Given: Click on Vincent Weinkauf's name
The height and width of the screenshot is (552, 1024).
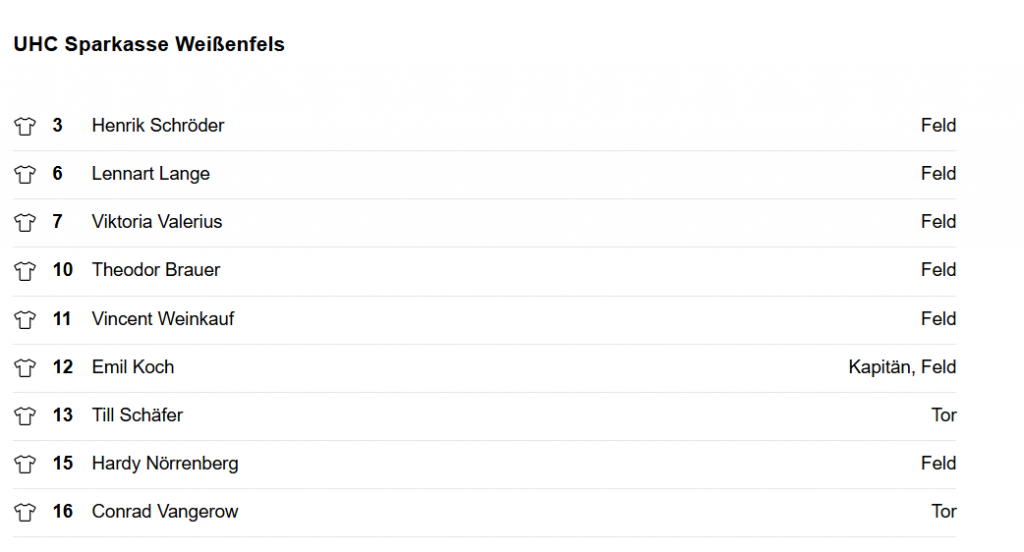Looking at the screenshot, I should [163, 319].
